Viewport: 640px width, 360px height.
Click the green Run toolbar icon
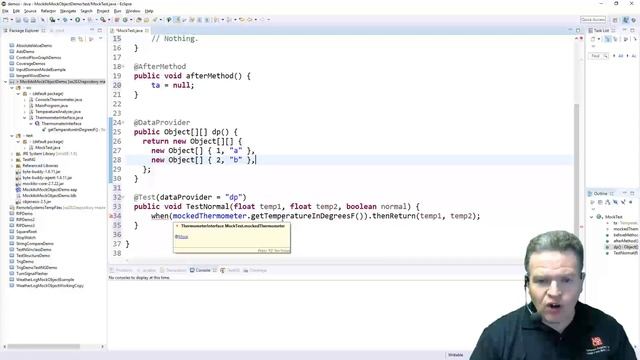[77, 20]
